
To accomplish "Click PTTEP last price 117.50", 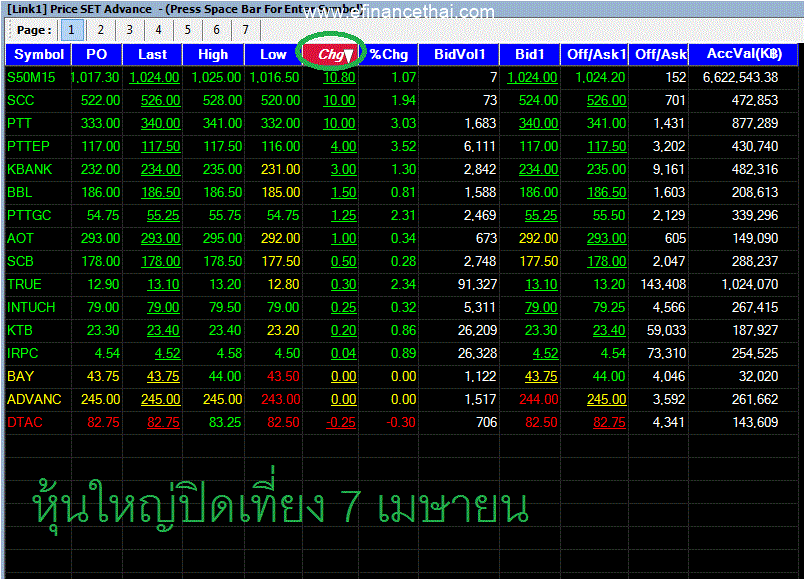I will (x=160, y=147).
